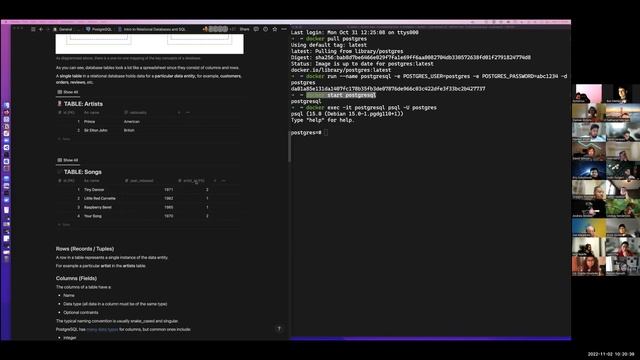The width and height of the screenshot is (640, 360).
Task: Select the Show All view above TABLE: Songs
Action: point(68,160)
